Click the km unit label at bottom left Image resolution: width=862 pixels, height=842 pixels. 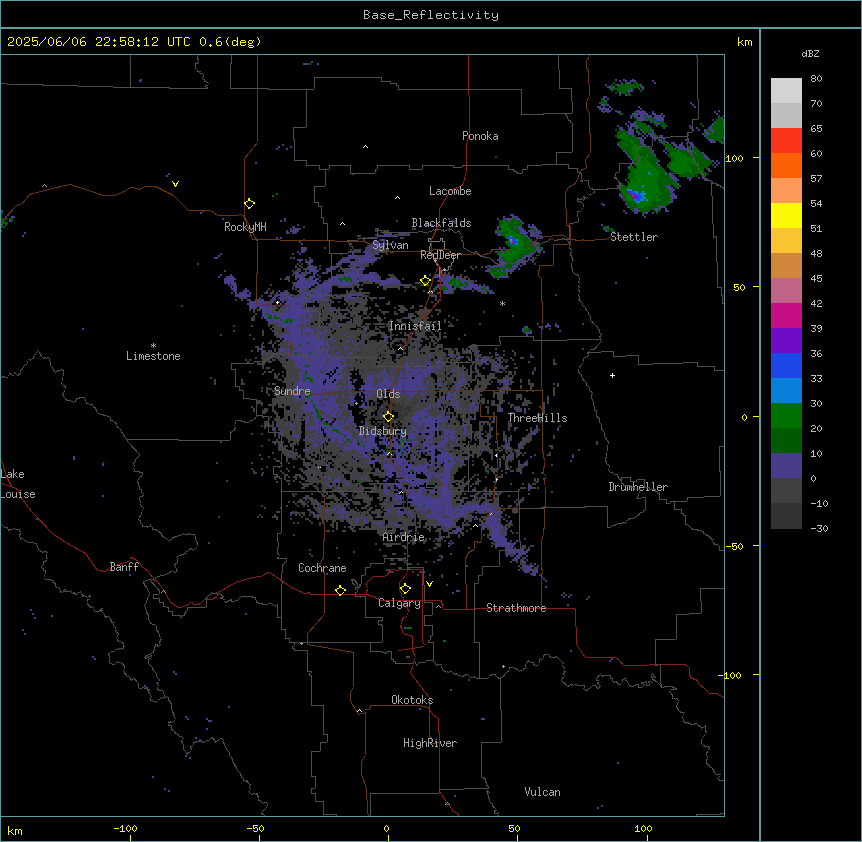coord(15,830)
